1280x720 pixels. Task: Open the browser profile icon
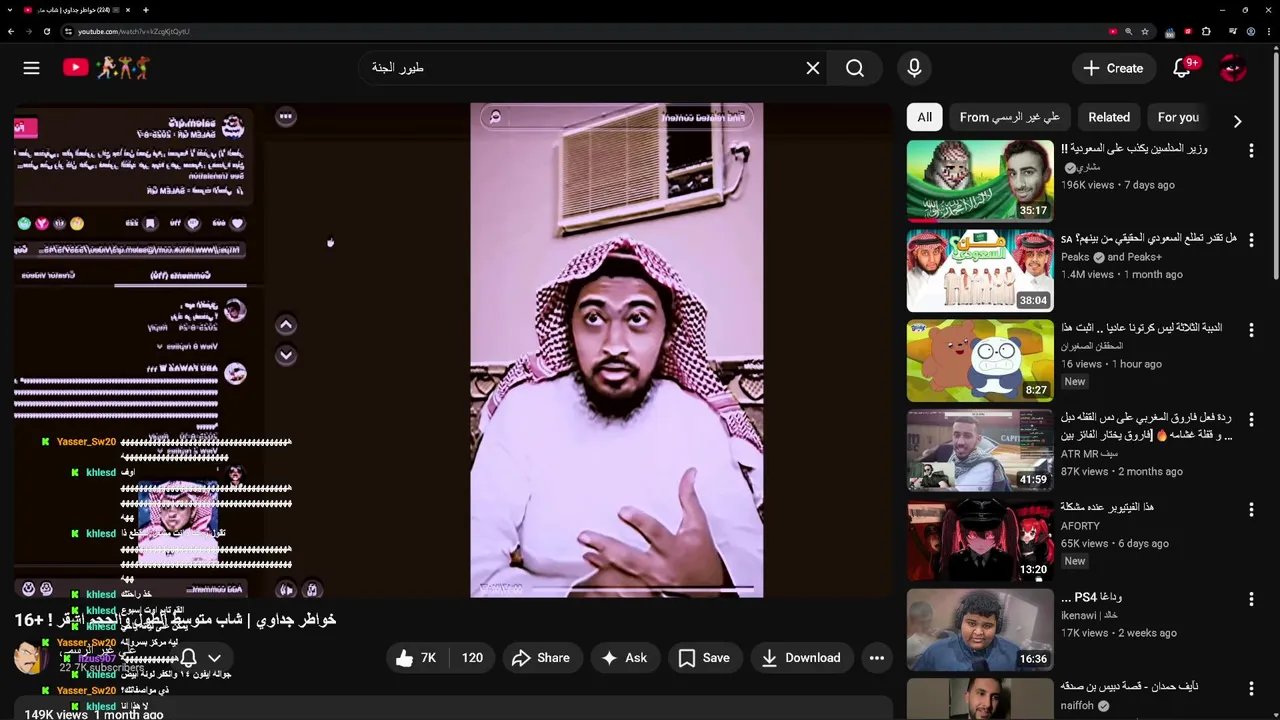[x=1251, y=31]
